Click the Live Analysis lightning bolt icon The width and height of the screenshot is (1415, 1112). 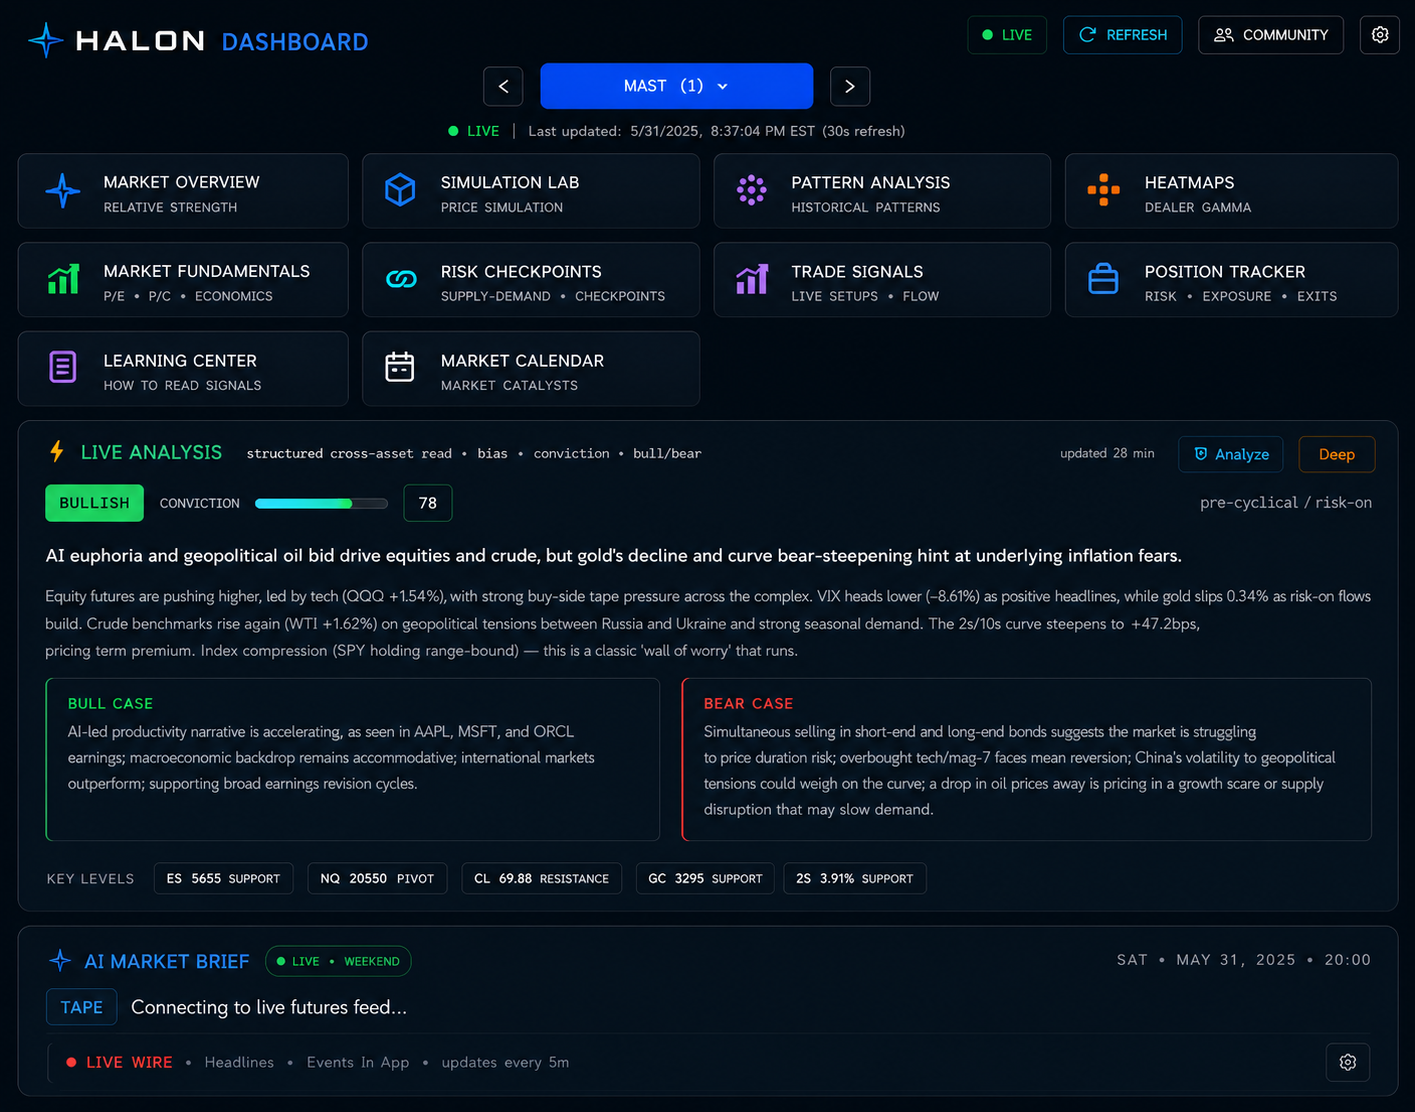pyautogui.click(x=57, y=452)
